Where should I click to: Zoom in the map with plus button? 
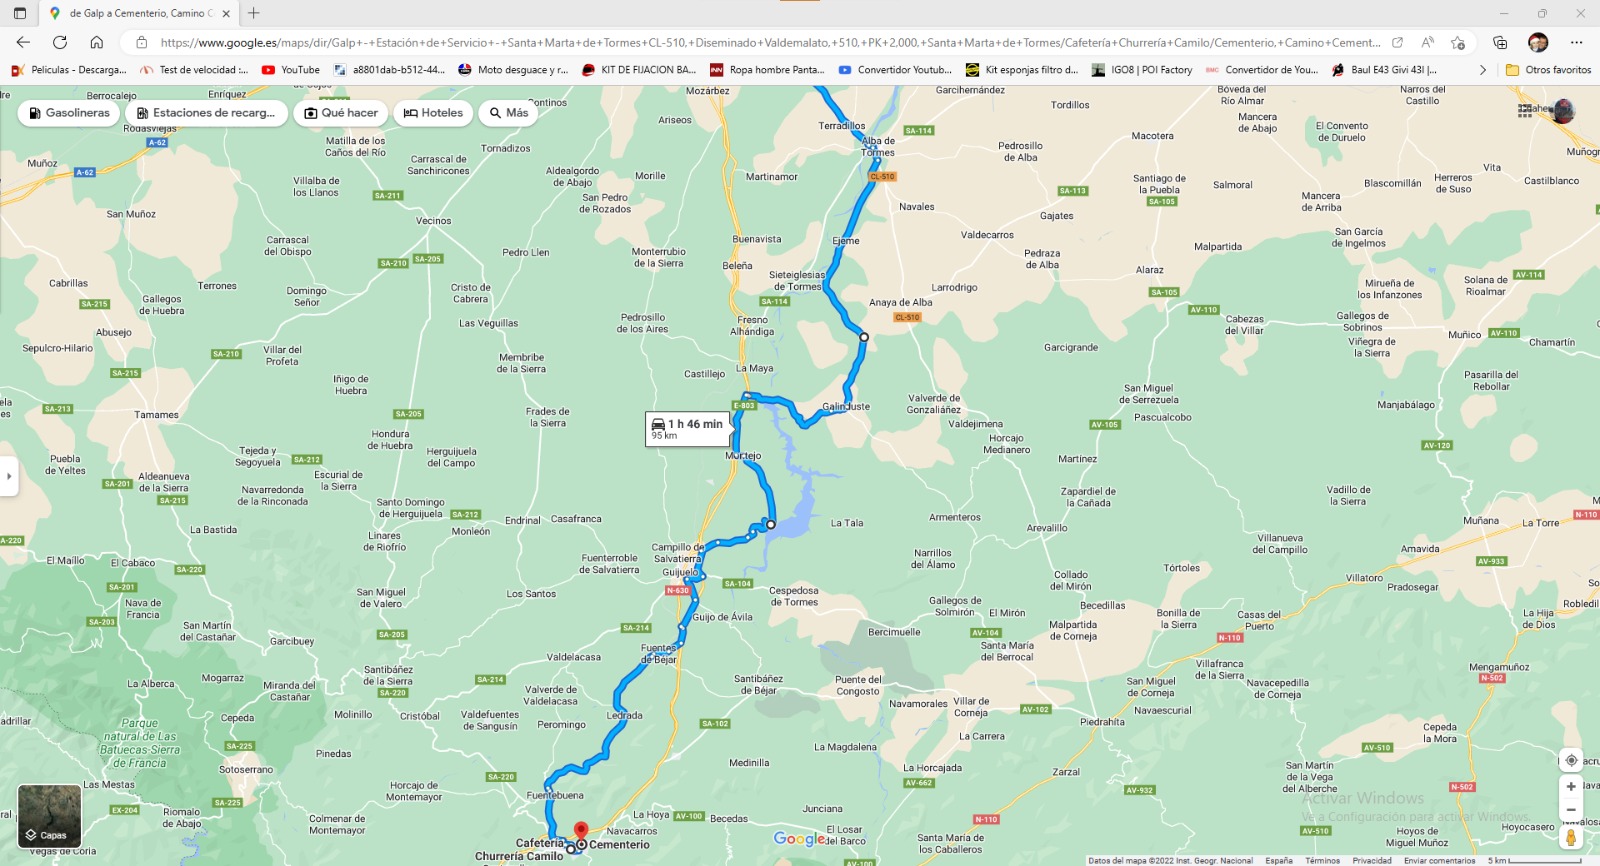1571,787
